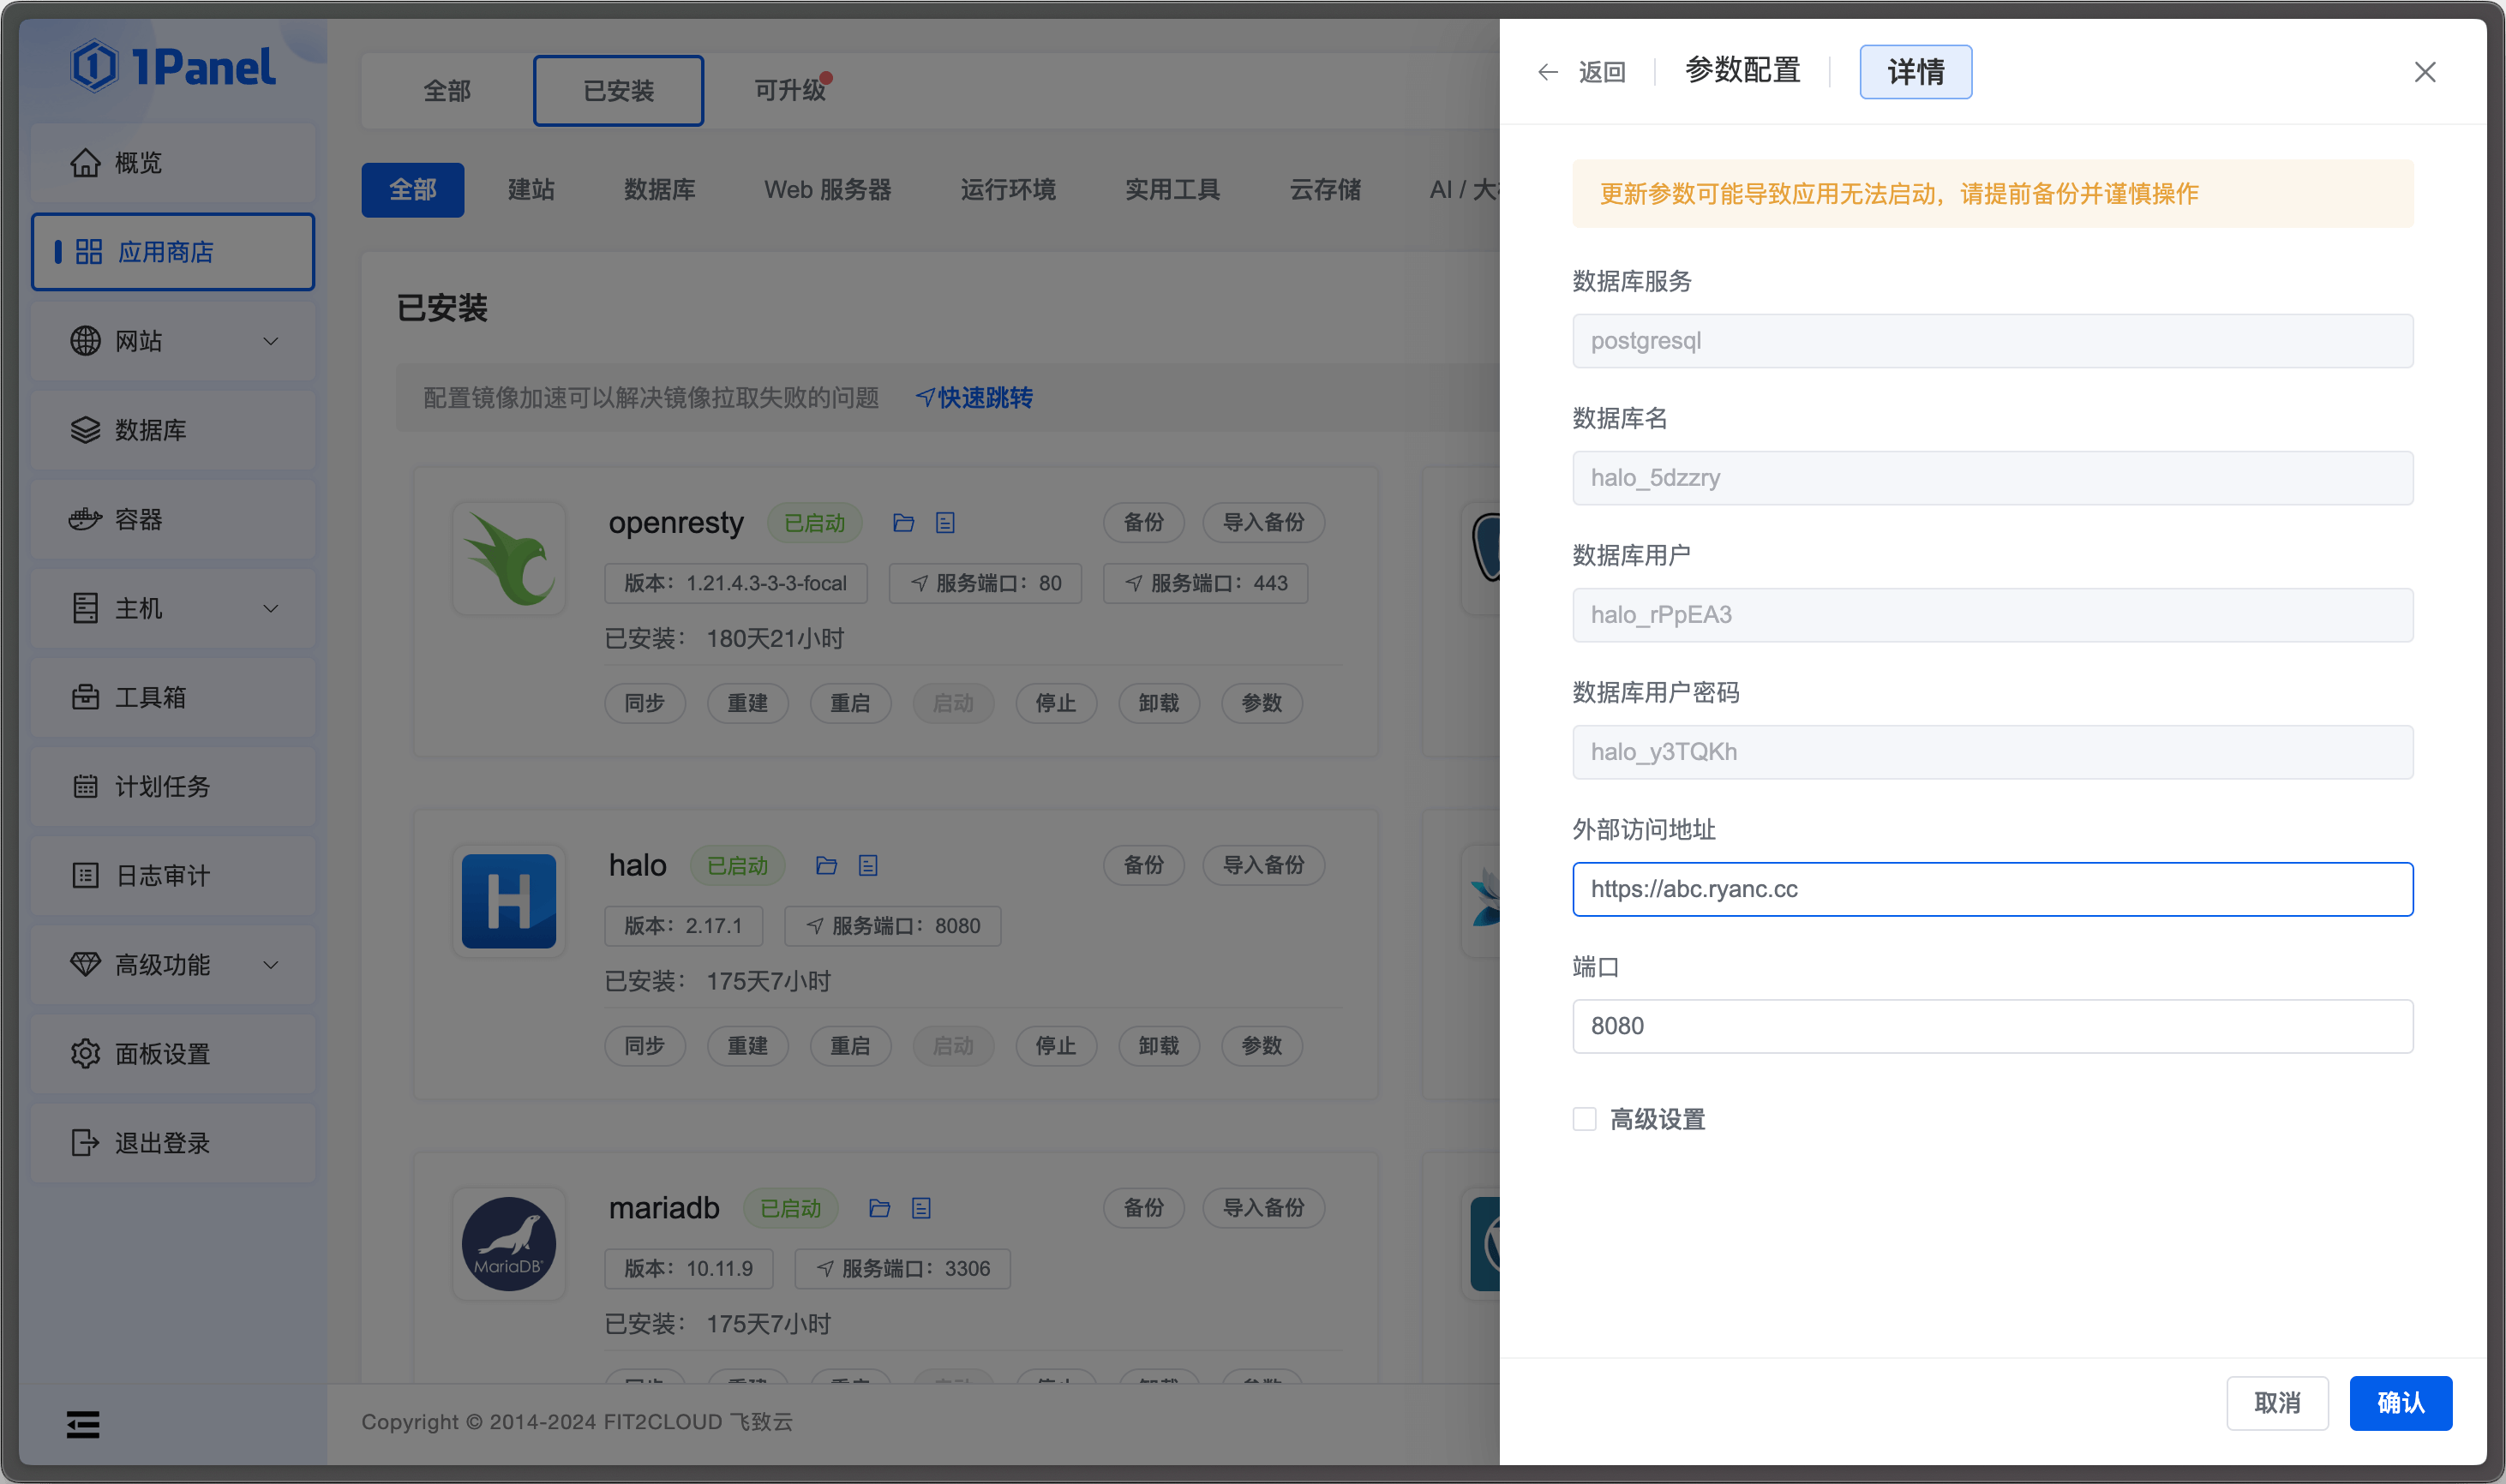Click the 1Panel logo
The image size is (2506, 1484).
pos(173,68)
